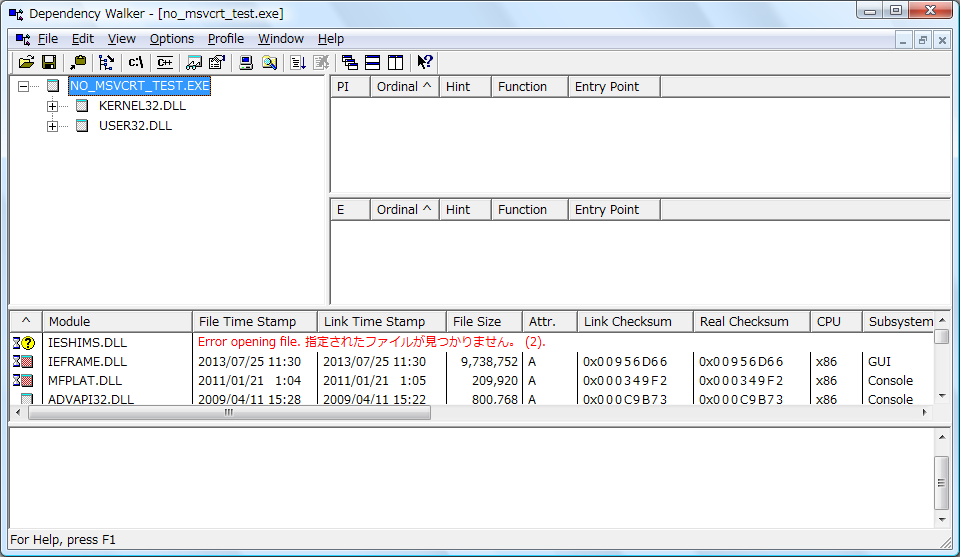
Task: Click View Module in External Viewer icon
Action: (x=194, y=62)
